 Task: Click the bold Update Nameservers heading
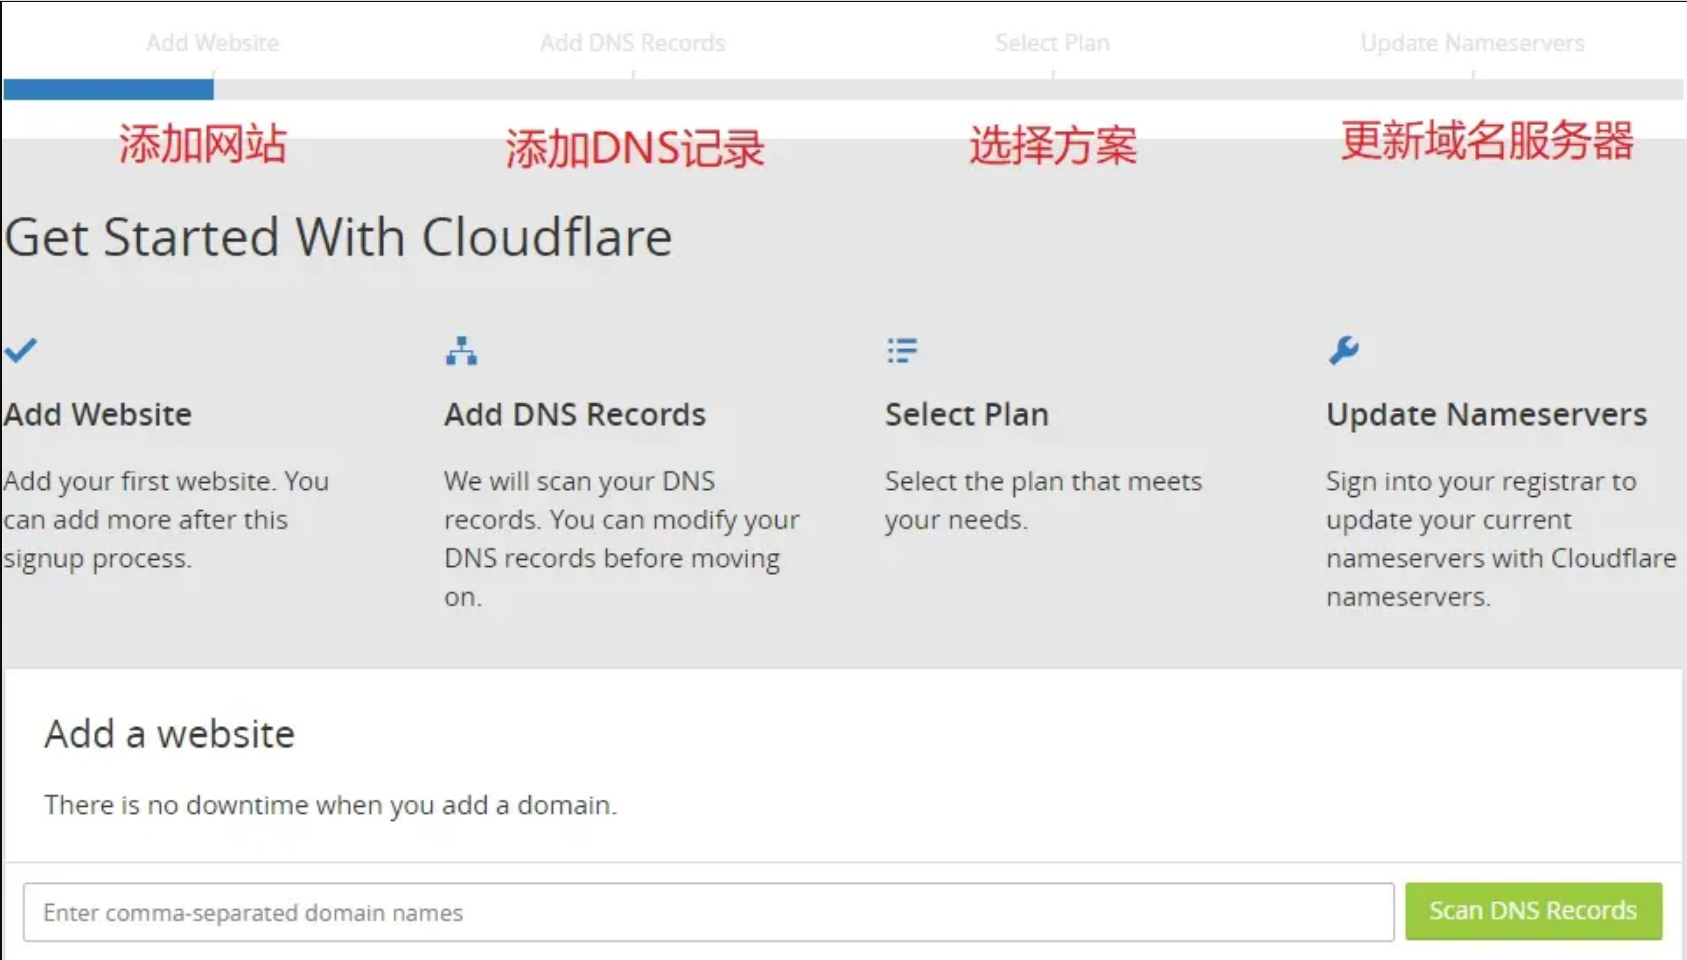1486,414
